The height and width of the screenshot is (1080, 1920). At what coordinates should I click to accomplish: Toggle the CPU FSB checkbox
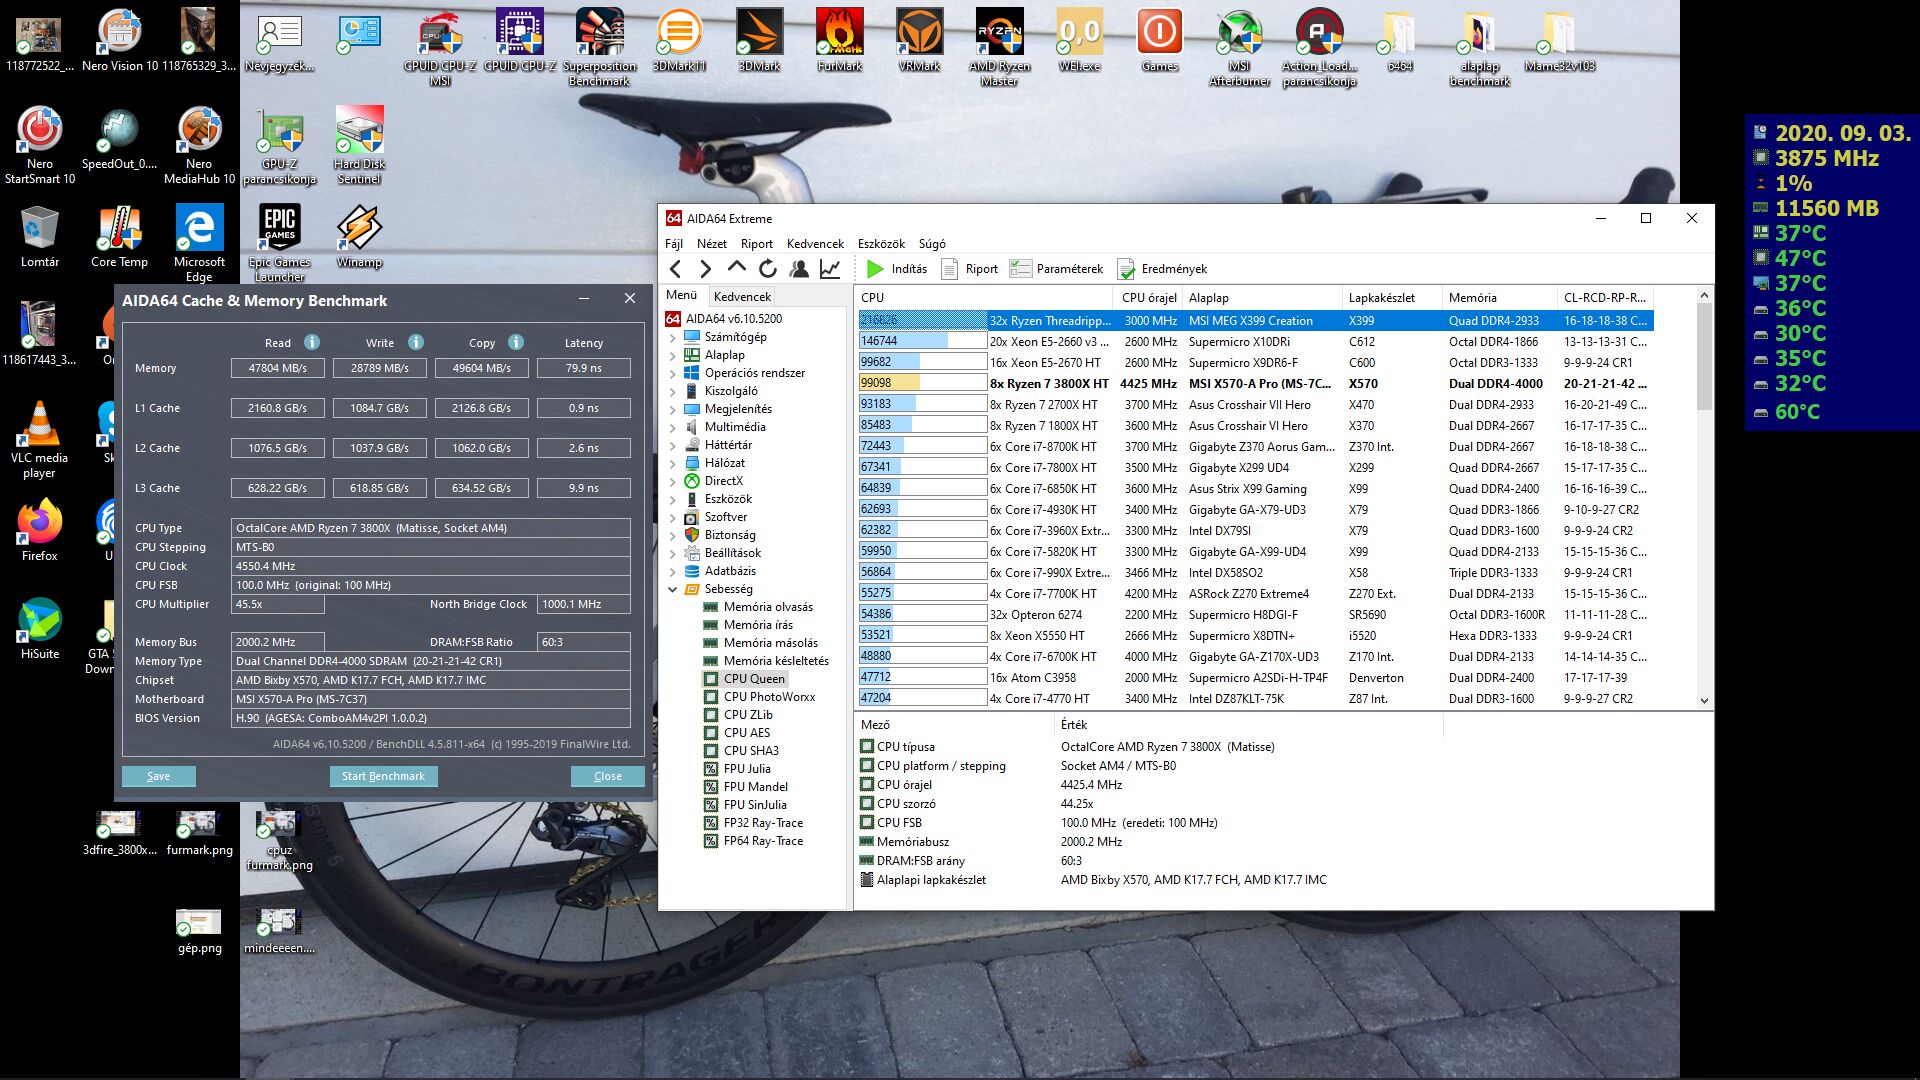pyautogui.click(x=867, y=823)
